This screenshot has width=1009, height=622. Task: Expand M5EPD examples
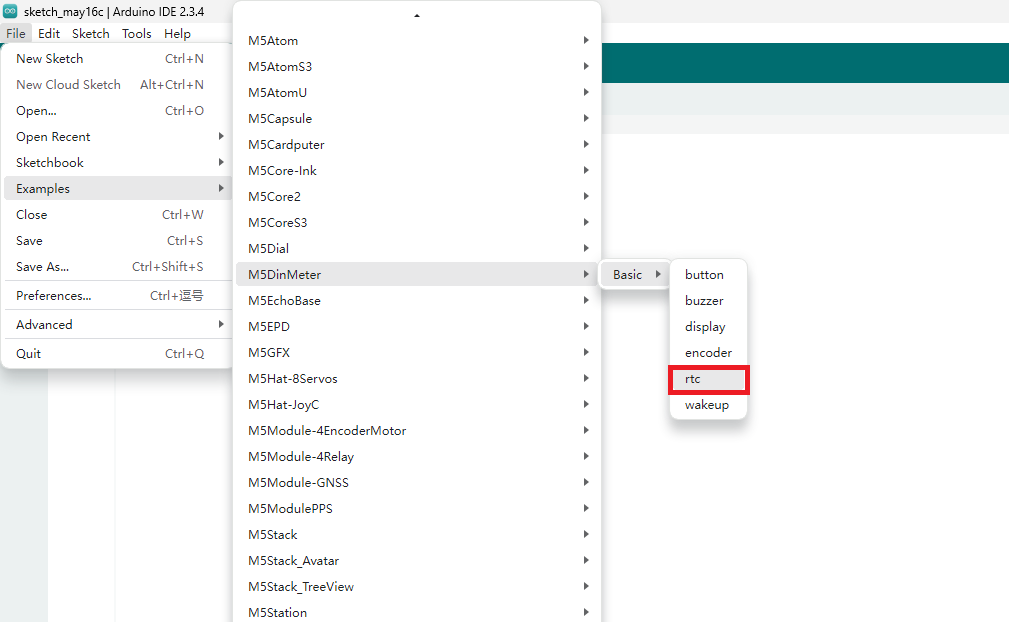click(417, 326)
